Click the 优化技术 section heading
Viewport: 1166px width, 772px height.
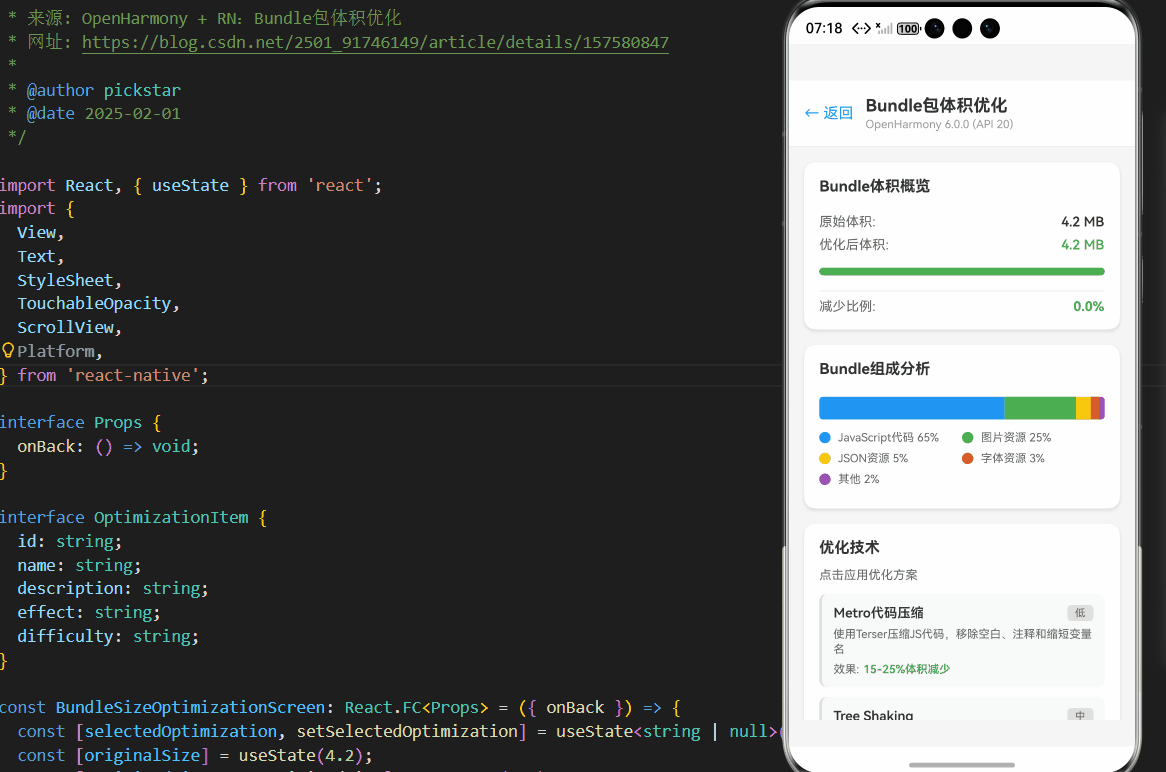(x=849, y=547)
